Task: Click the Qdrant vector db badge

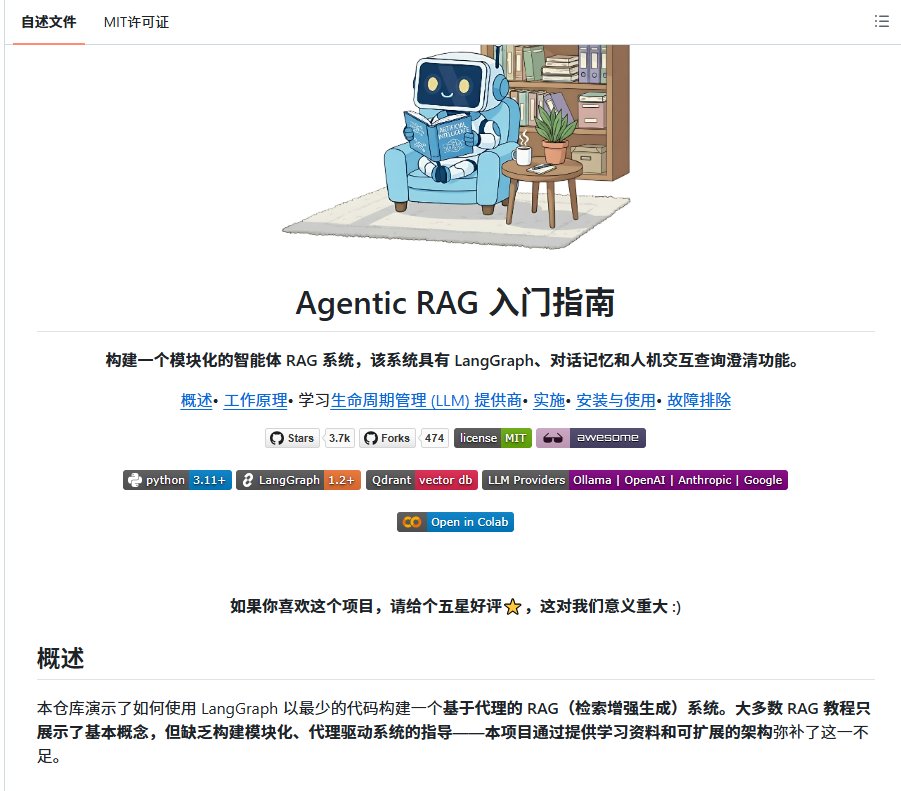Action: (422, 480)
